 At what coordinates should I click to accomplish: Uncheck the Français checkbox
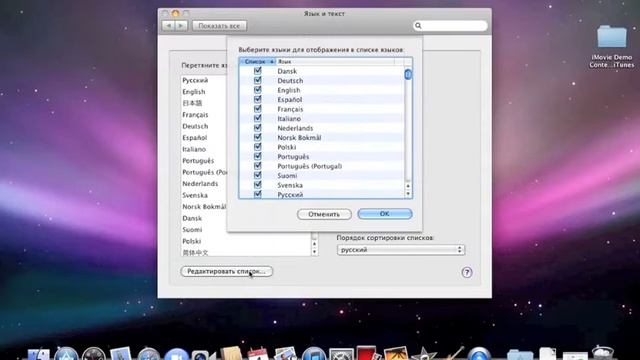point(258,109)
